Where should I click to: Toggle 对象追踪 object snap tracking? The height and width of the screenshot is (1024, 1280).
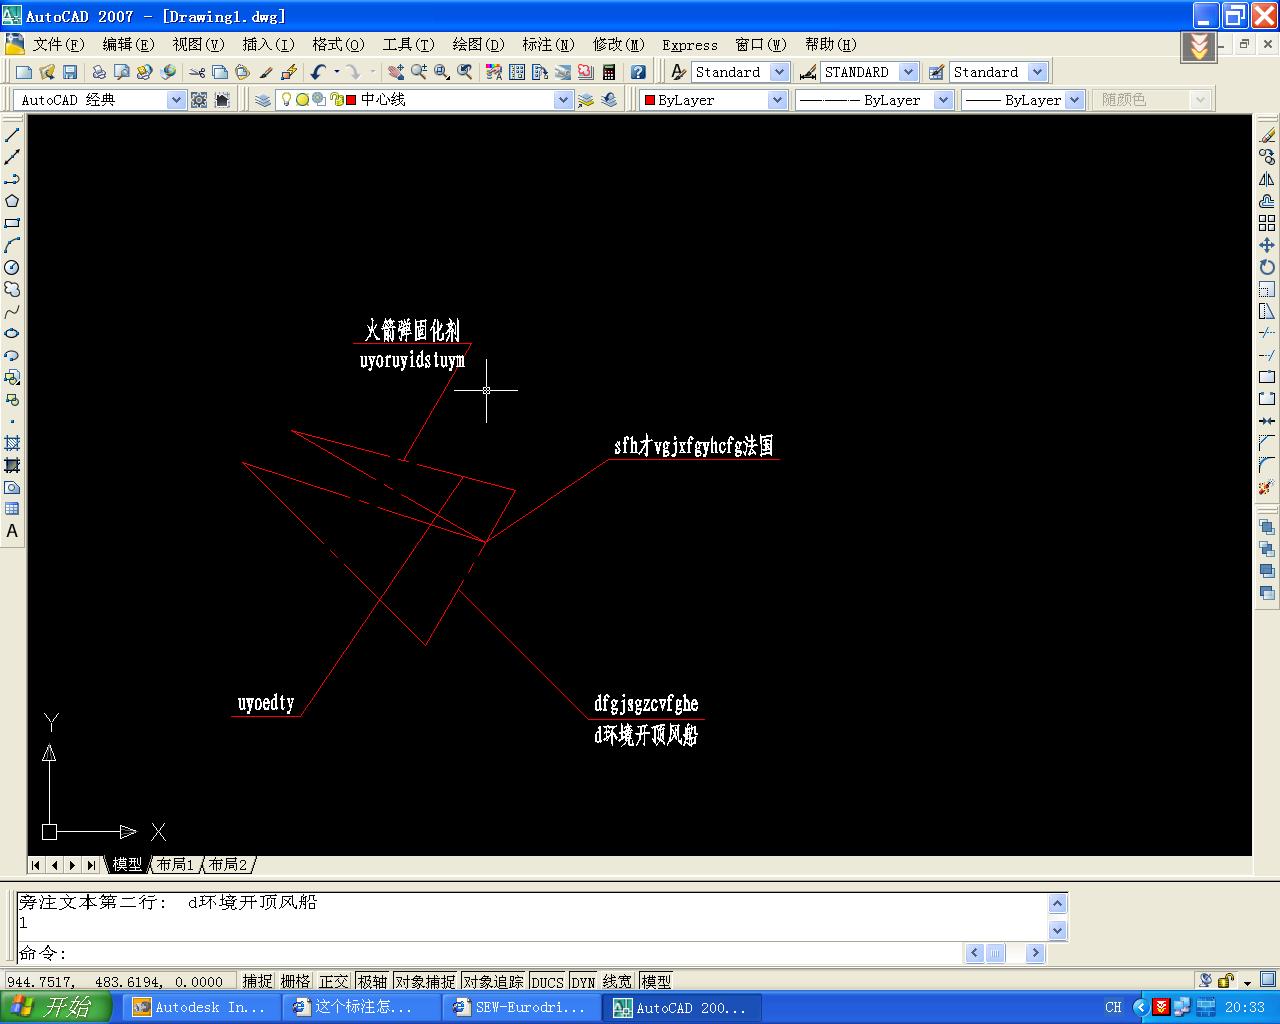(x=493, y=982)
